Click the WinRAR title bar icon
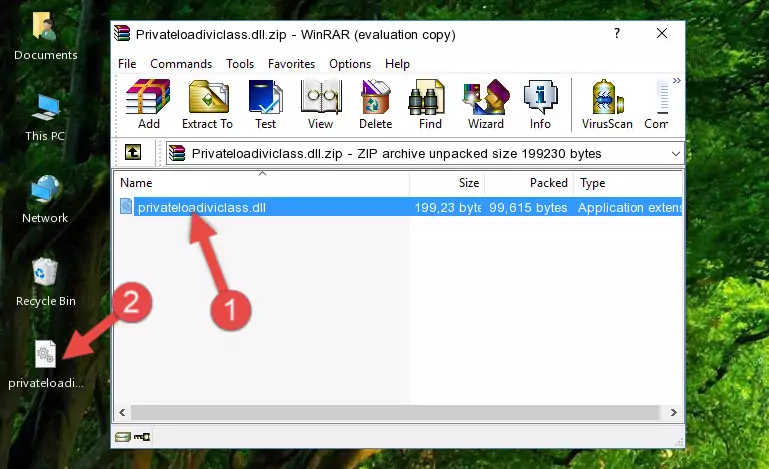Viewport: 769px width, 469px height. [x=123, y=33]
